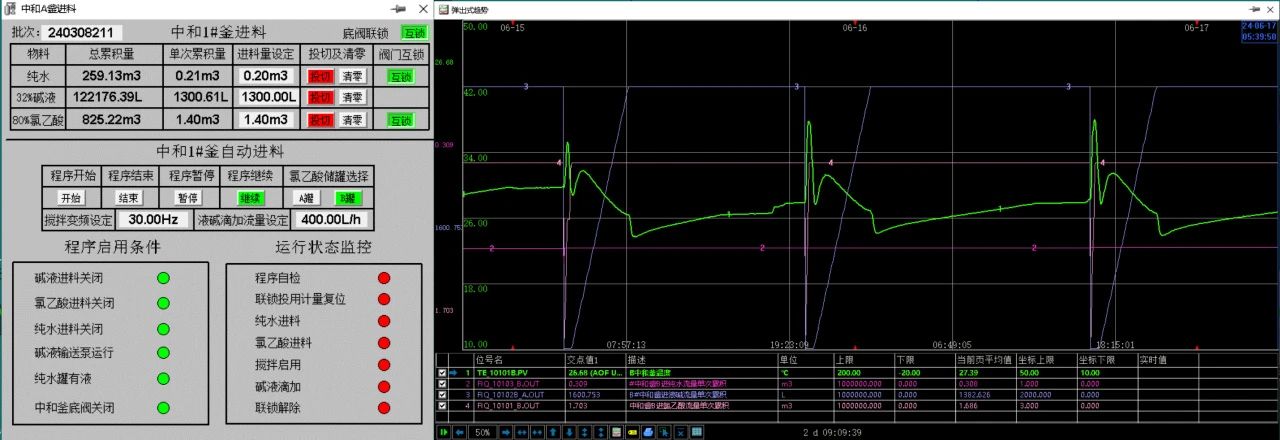Click the vertical compress arrows icon
1280x440 pixels.
pyautogui.click(x=600, y=432)
